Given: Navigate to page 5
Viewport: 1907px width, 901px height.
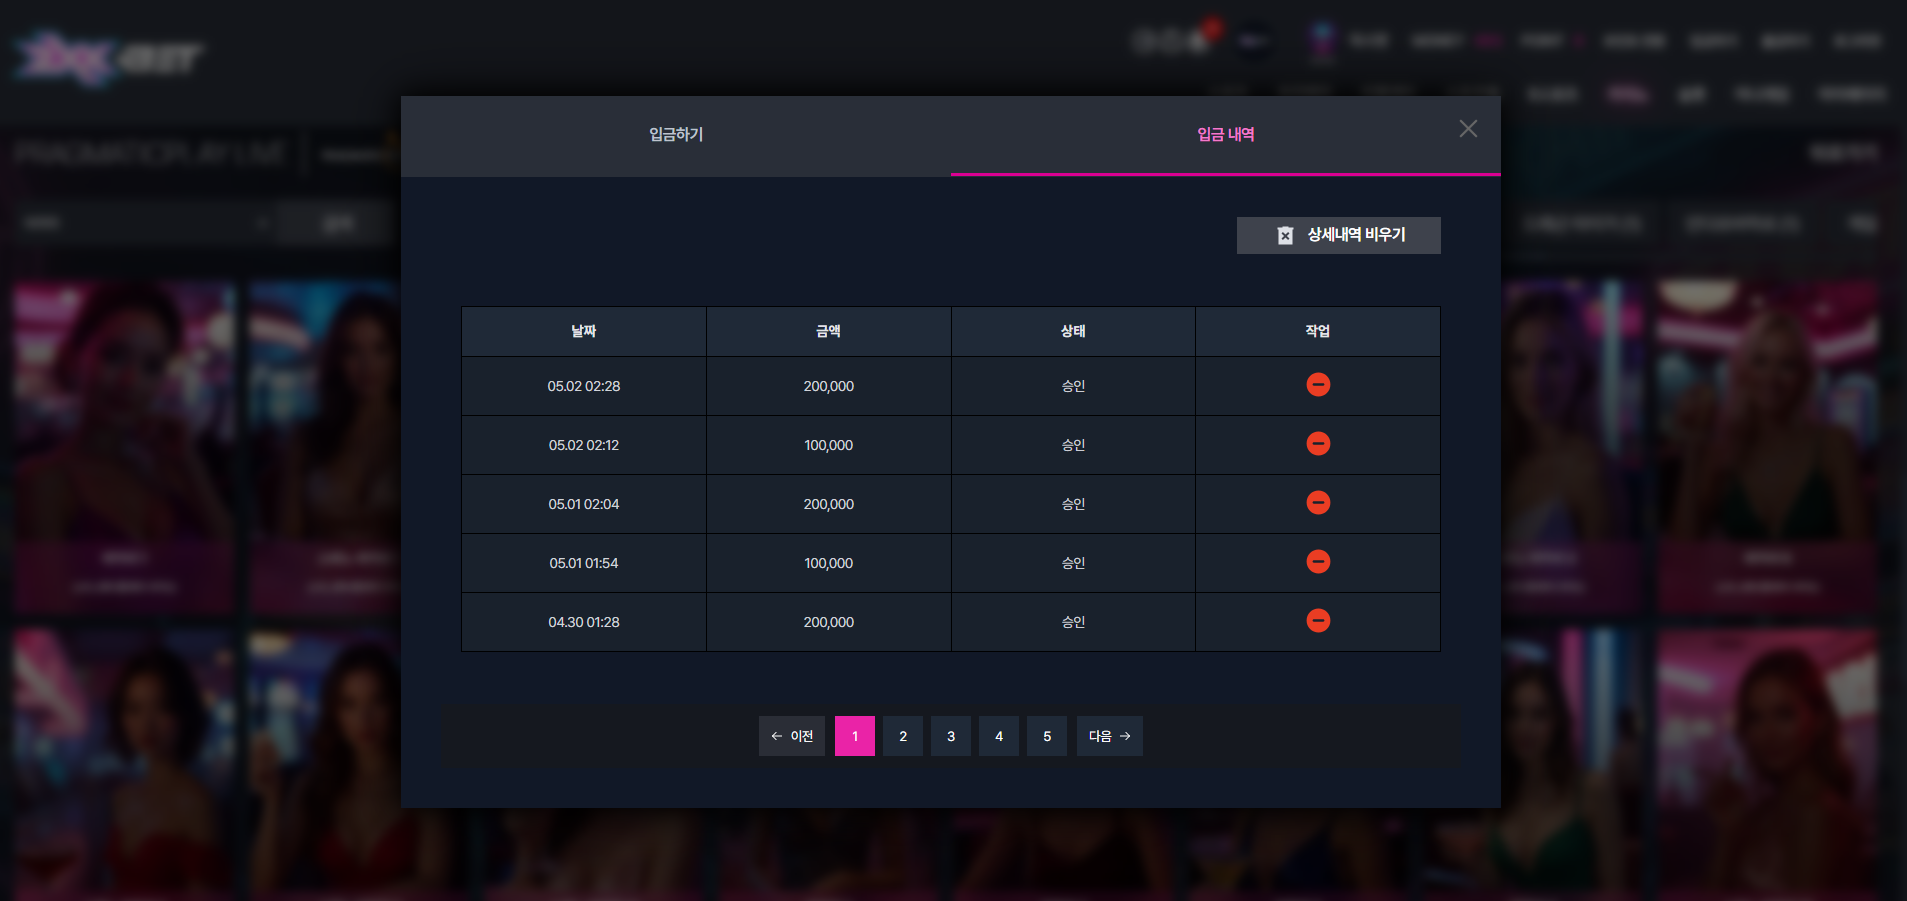Looking at the screenshot, I should (1047, 736).
